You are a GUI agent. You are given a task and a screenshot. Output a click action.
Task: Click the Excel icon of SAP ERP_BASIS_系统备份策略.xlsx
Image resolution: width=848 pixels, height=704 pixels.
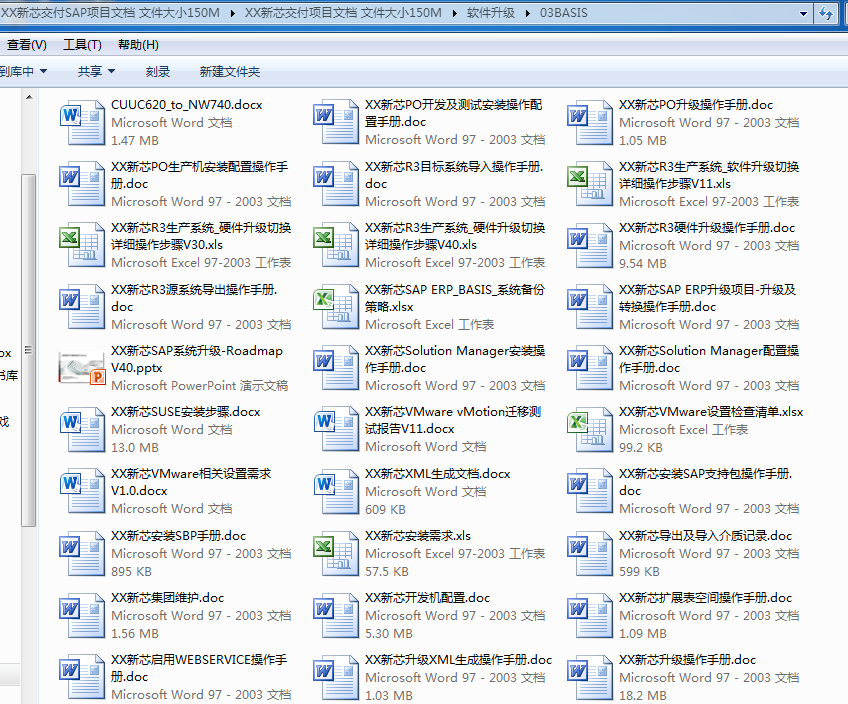[336, 307]
